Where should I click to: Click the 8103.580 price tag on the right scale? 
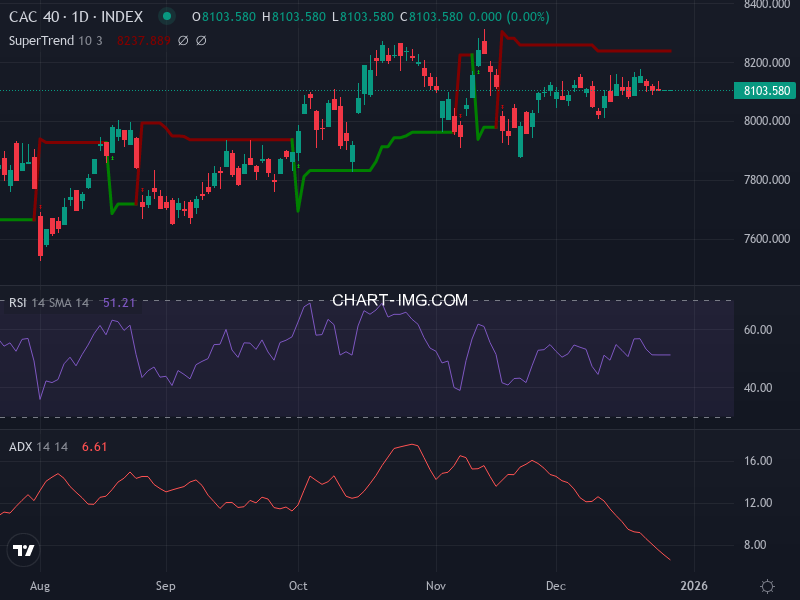click(765, 90)
